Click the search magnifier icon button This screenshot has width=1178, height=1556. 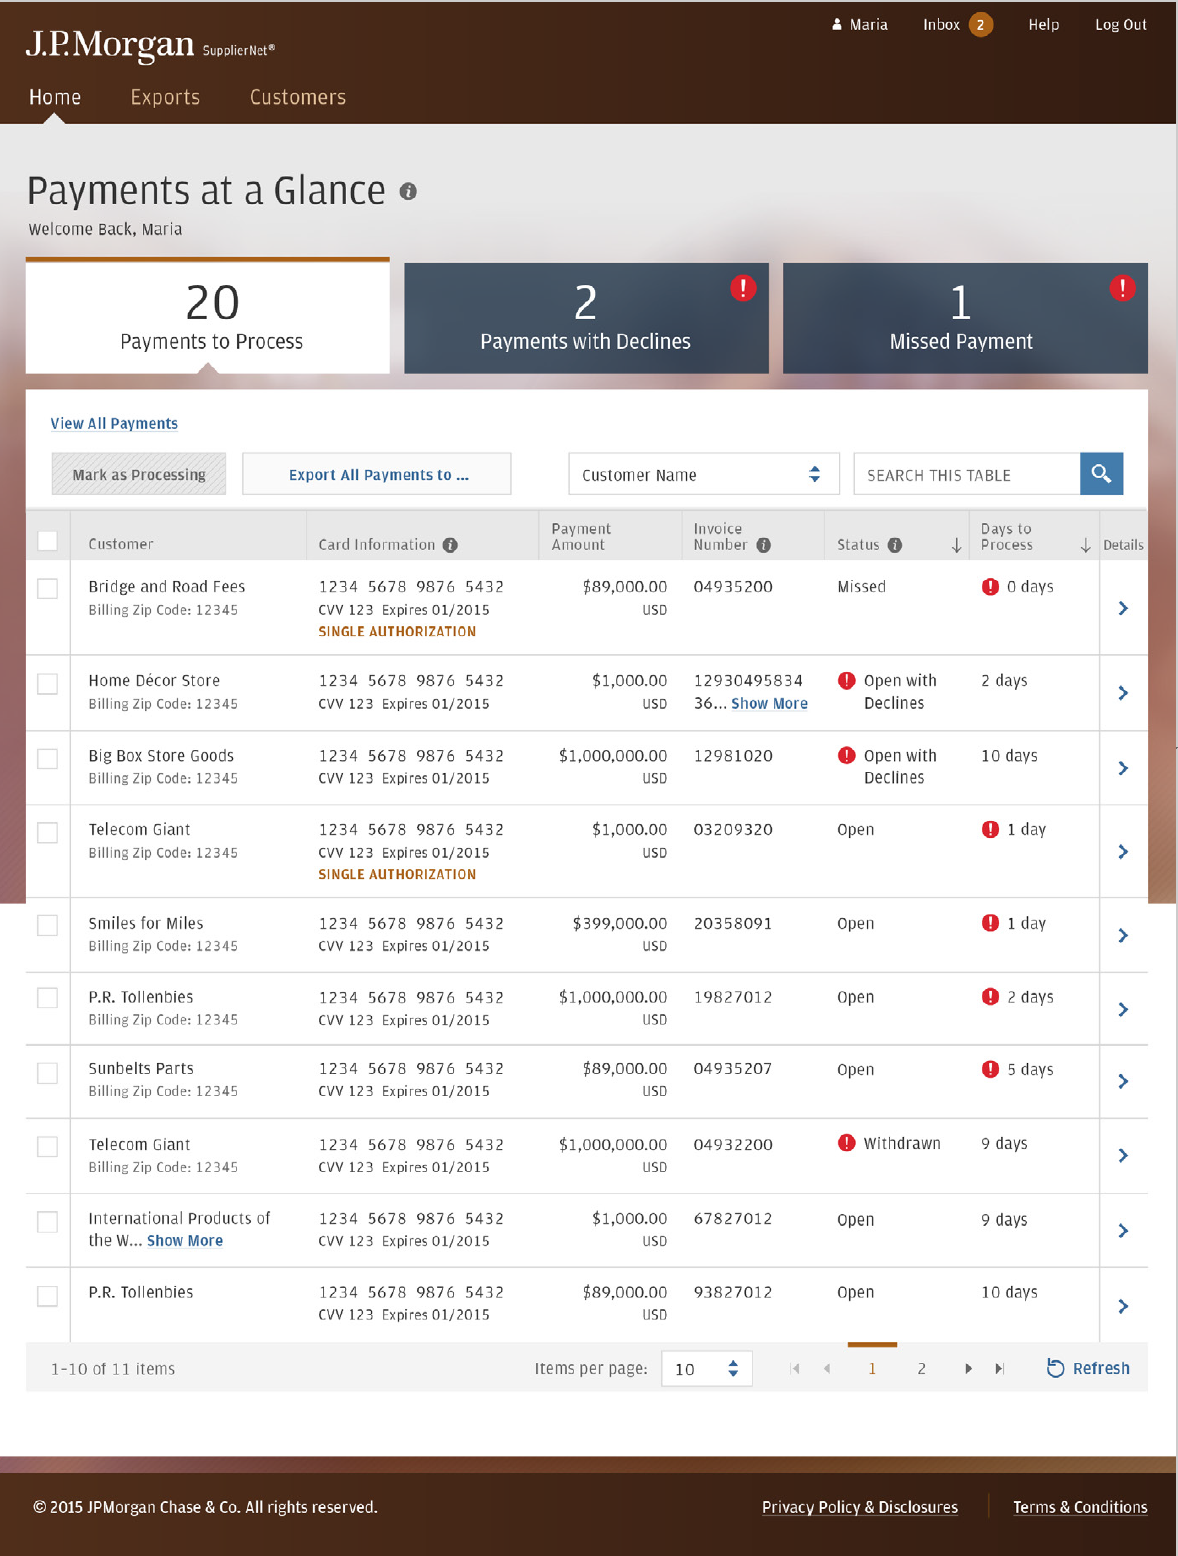pyautogui.click(x=1101, y=474)
